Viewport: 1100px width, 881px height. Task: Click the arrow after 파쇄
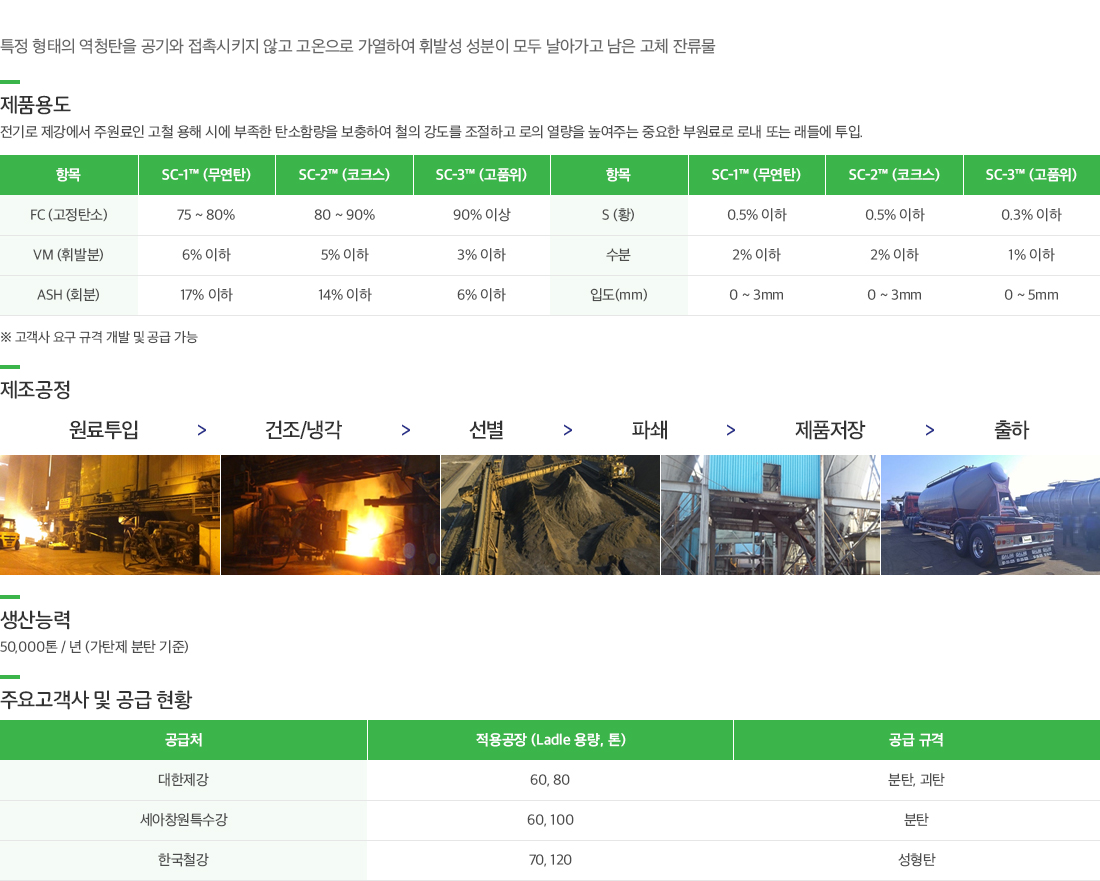(731, 430)
